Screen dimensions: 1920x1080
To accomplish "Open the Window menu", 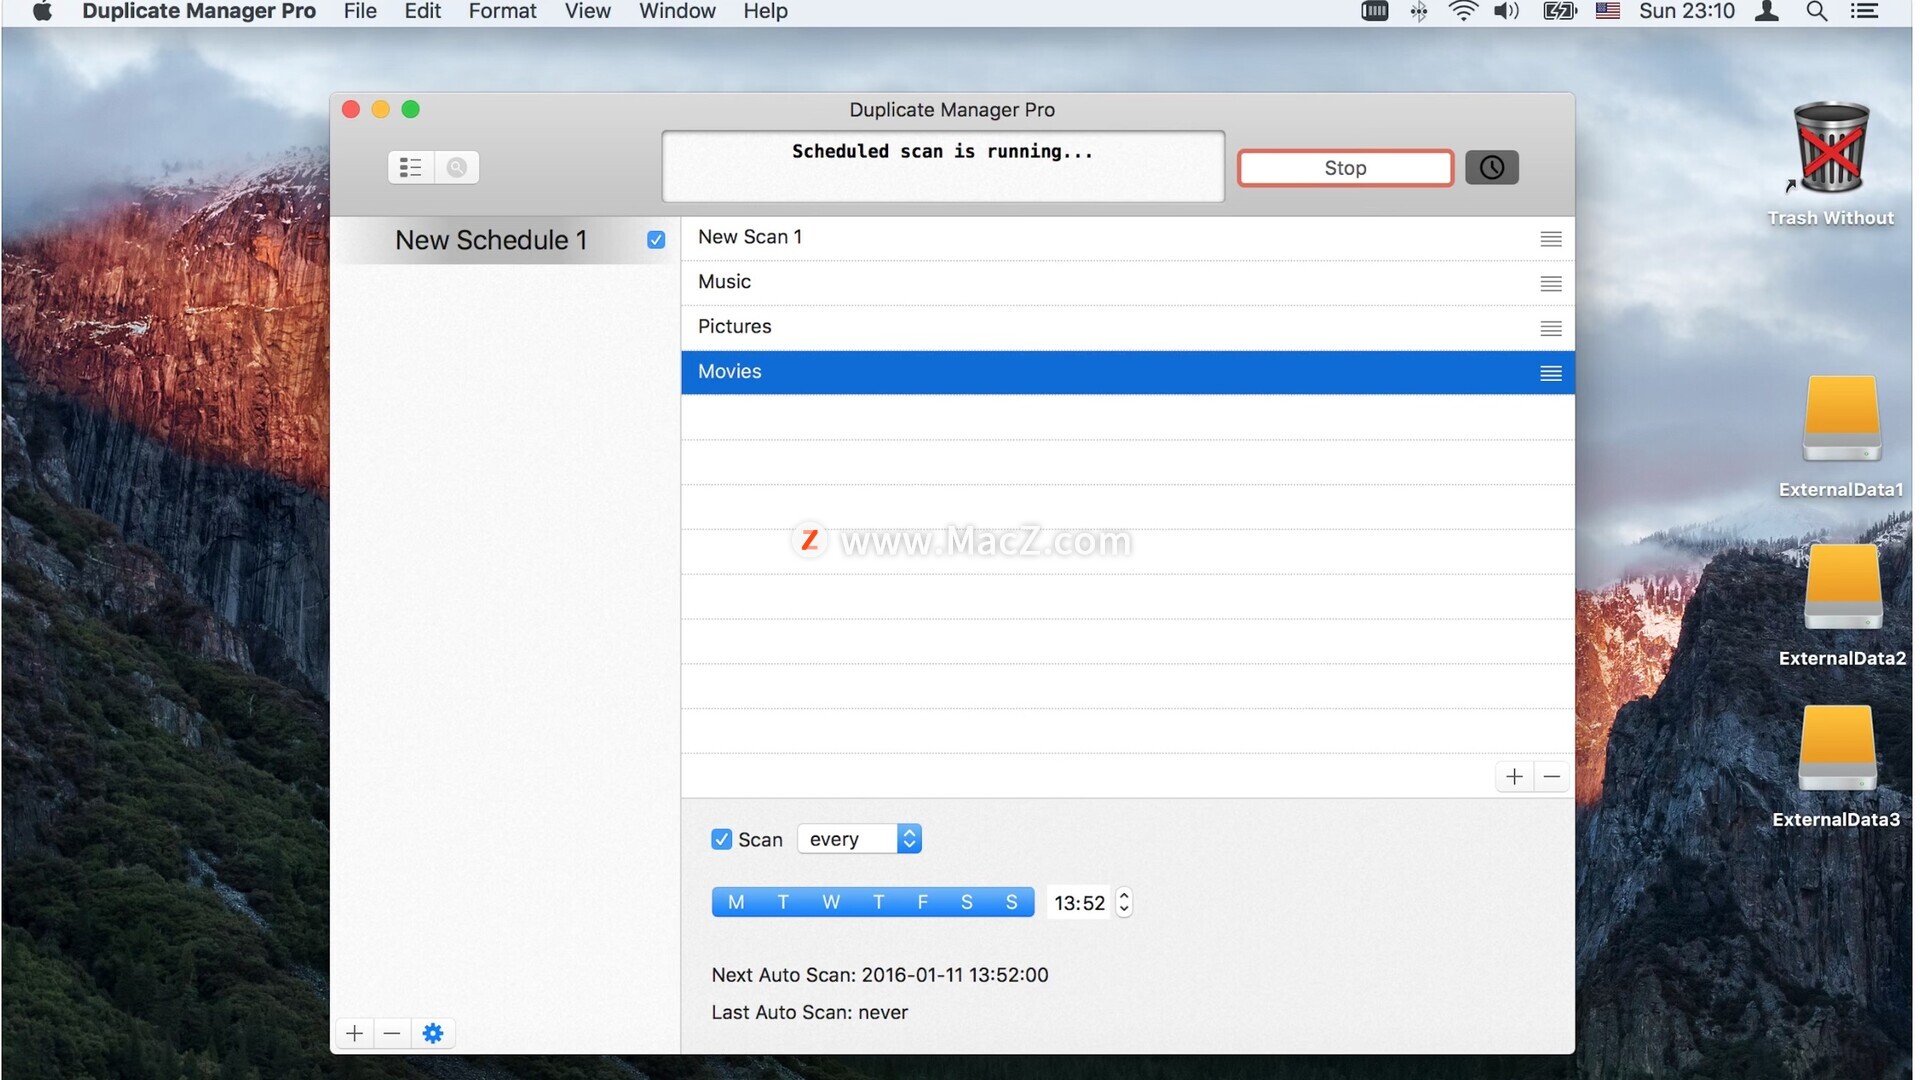I will tap(677, 12).
